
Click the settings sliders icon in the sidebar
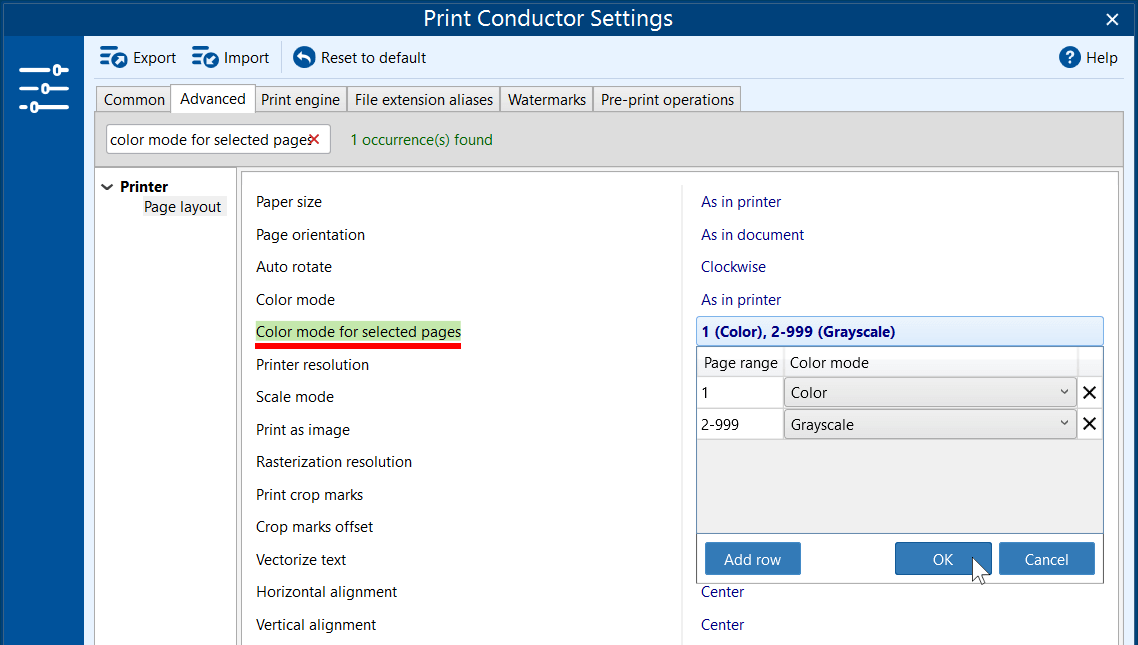coord(44,88)
